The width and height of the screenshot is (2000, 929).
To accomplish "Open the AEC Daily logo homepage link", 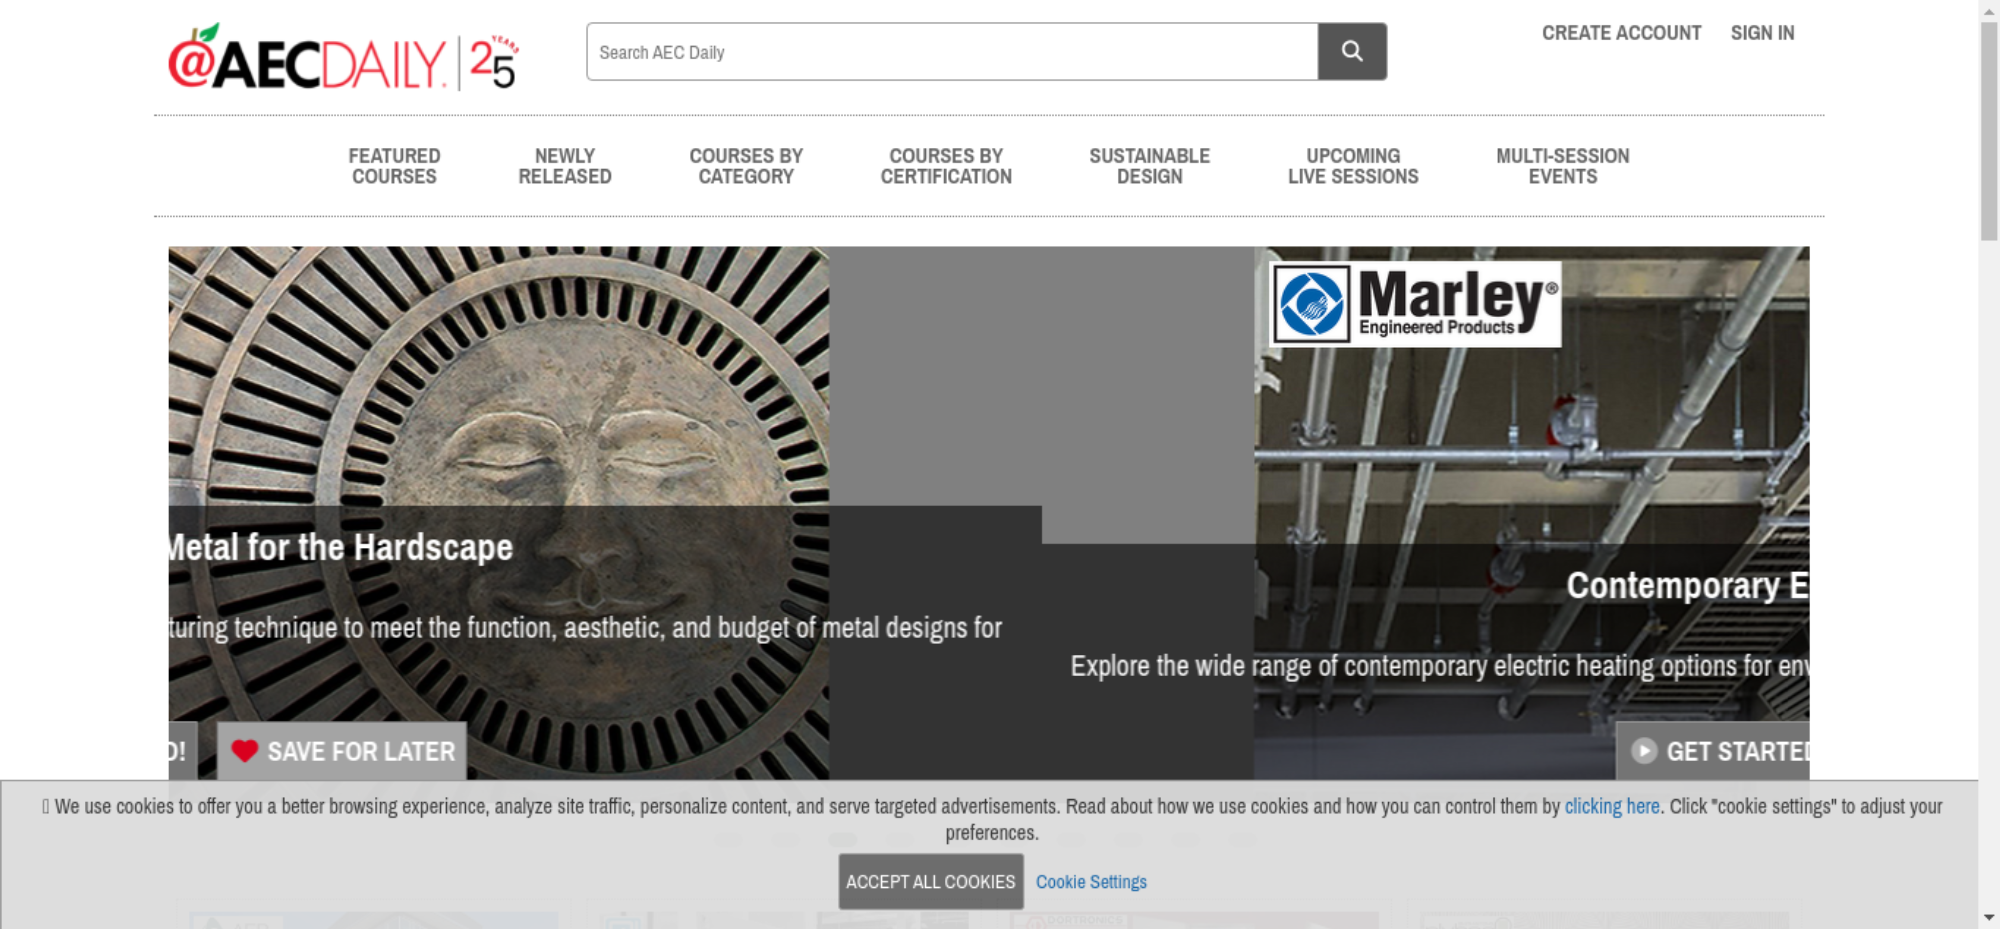I will 342,59.
